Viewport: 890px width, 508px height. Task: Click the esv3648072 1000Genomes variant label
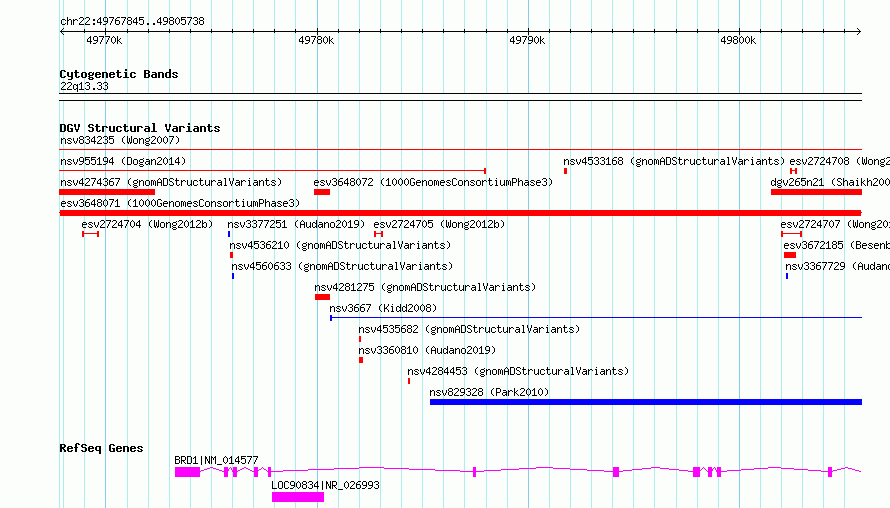[x=433, y=182]
